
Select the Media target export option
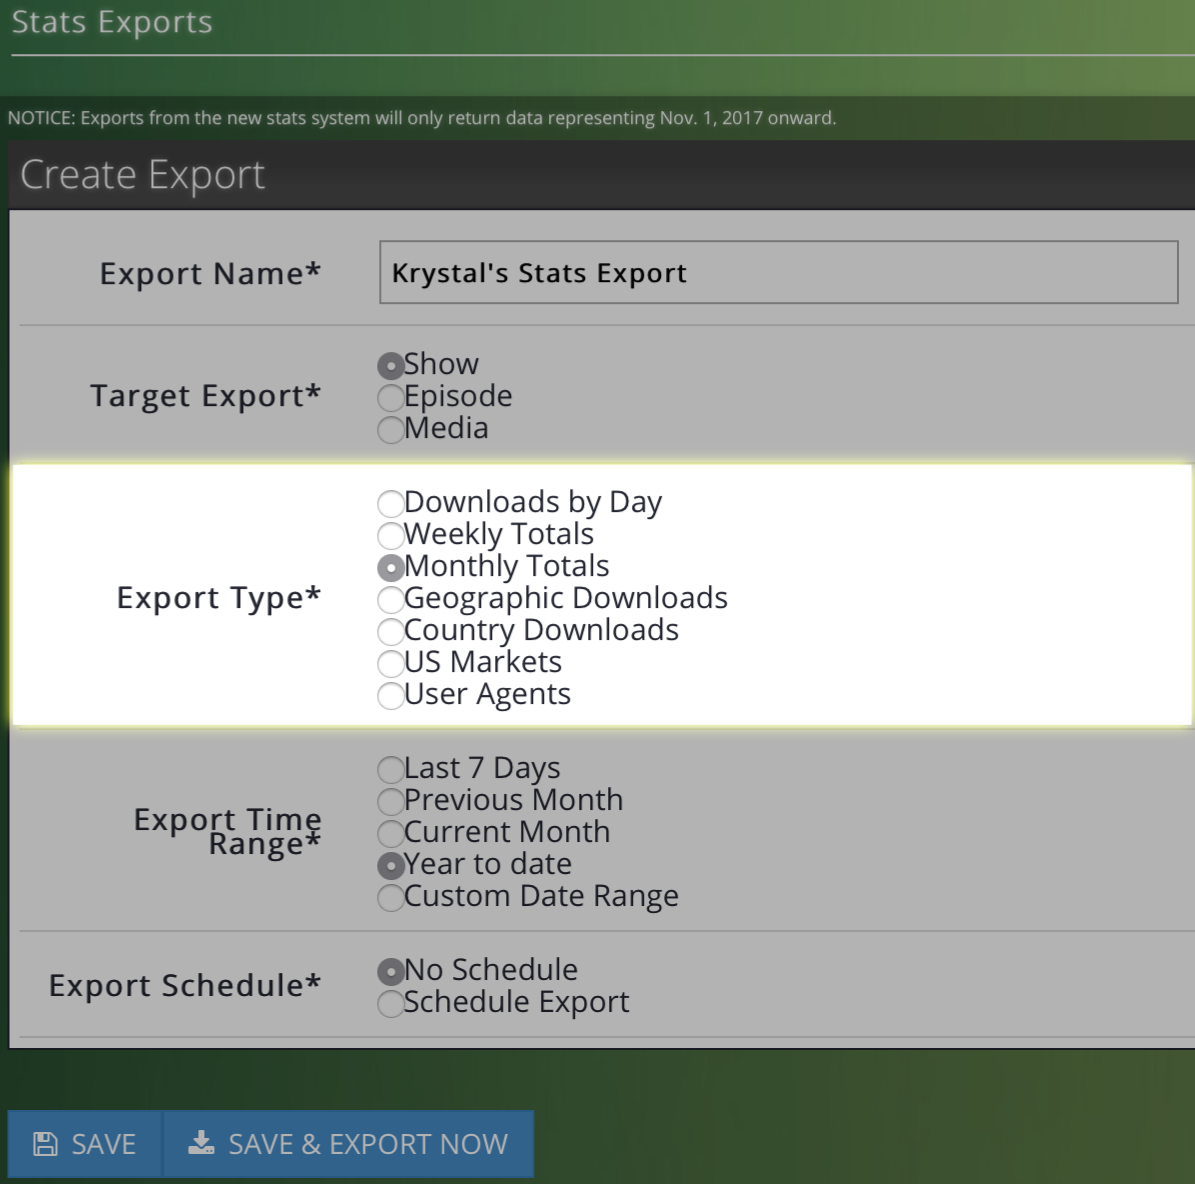390,429
